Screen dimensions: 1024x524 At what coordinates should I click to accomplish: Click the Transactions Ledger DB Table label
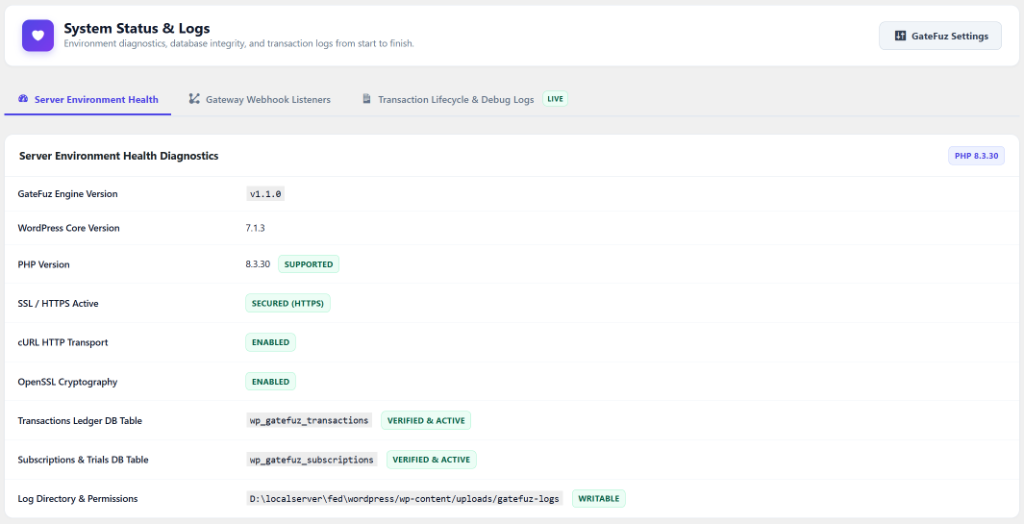(80, 421)
